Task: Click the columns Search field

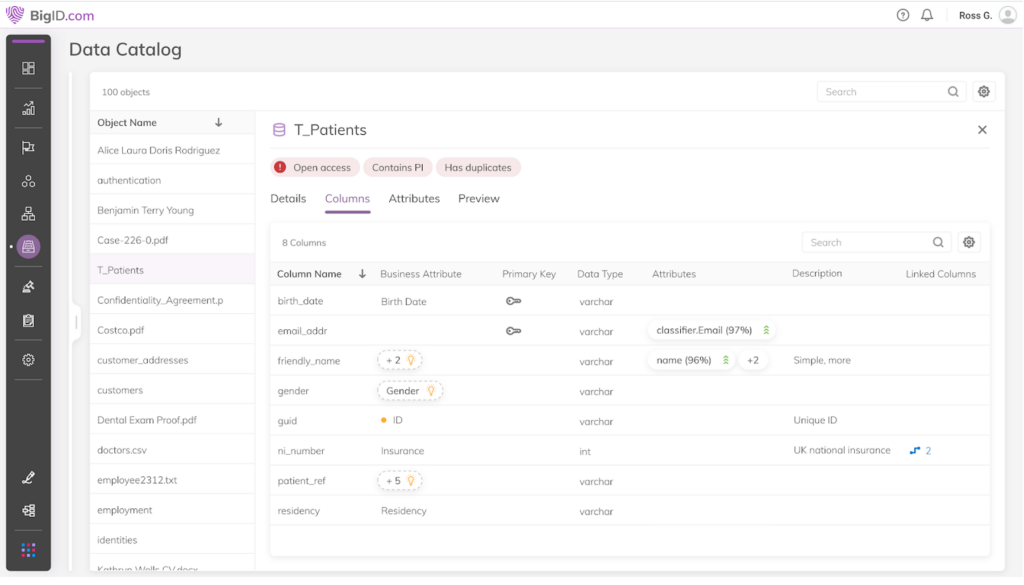Action: coord(868,242)
